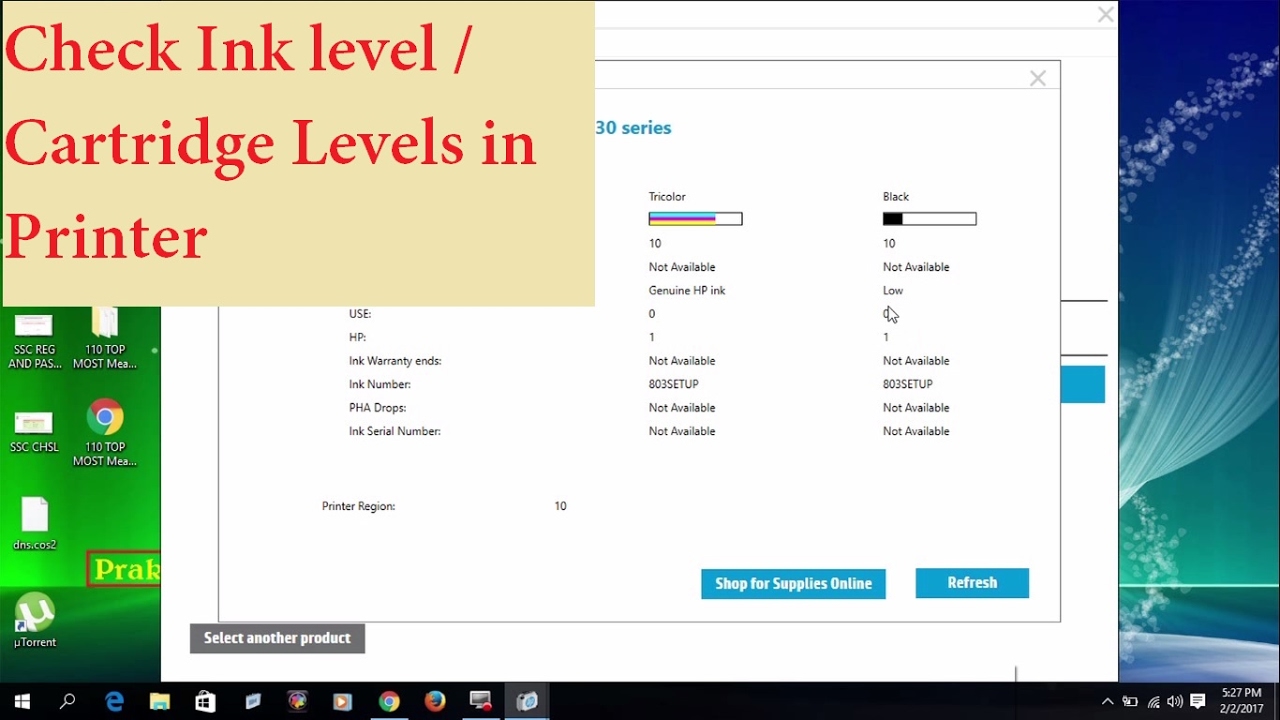The height and width of the screenshot is (720, 1280).
Task: Click Tricolor 'Not Available' in Ink Warranty row
Action: point(682,361)
